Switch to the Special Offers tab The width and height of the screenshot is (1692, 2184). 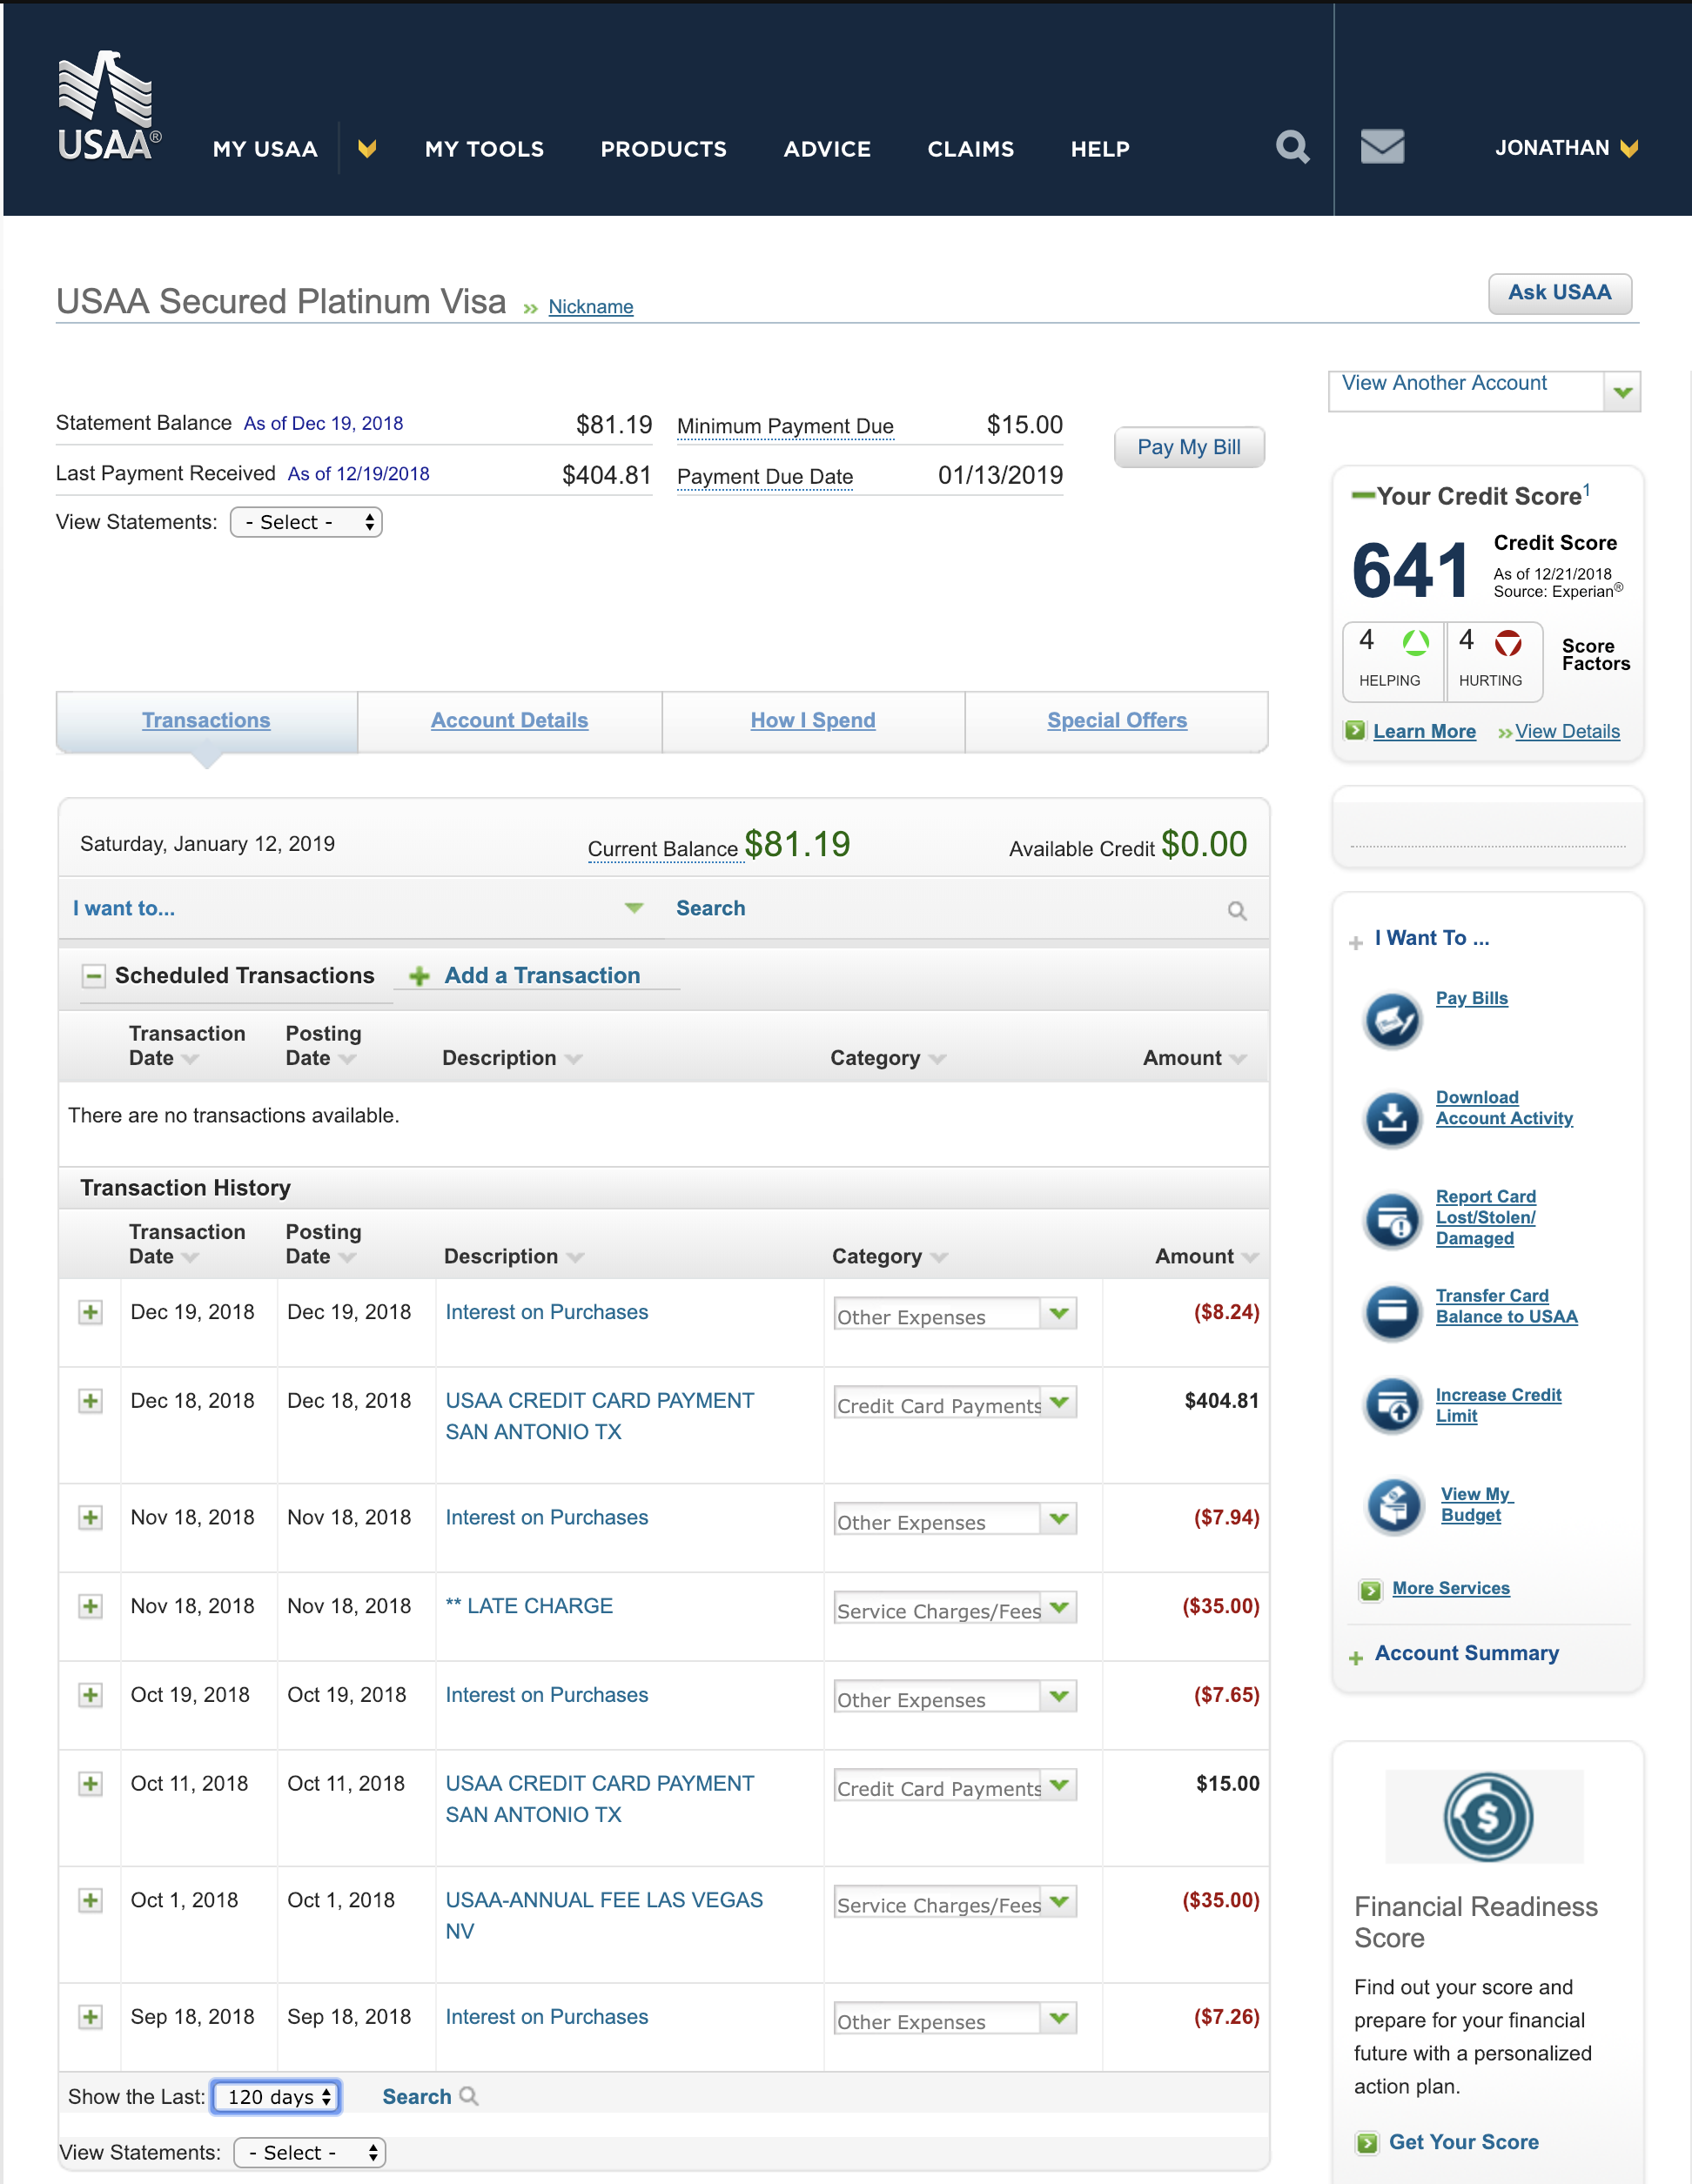pyautogui.click(x=1117, y=721)
